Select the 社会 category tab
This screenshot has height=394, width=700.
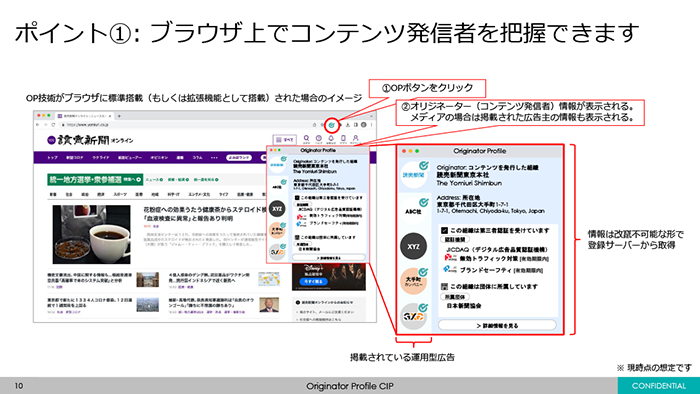(x=69, y=195)
